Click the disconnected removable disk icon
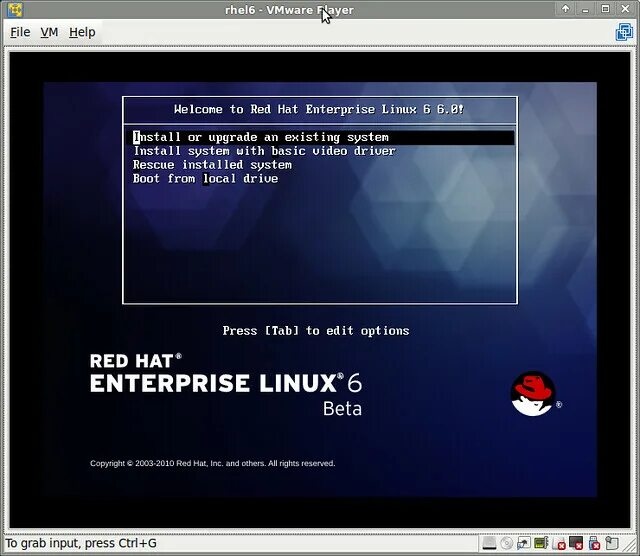This screenshot has width=640, height=556. [x=558, y=543]
